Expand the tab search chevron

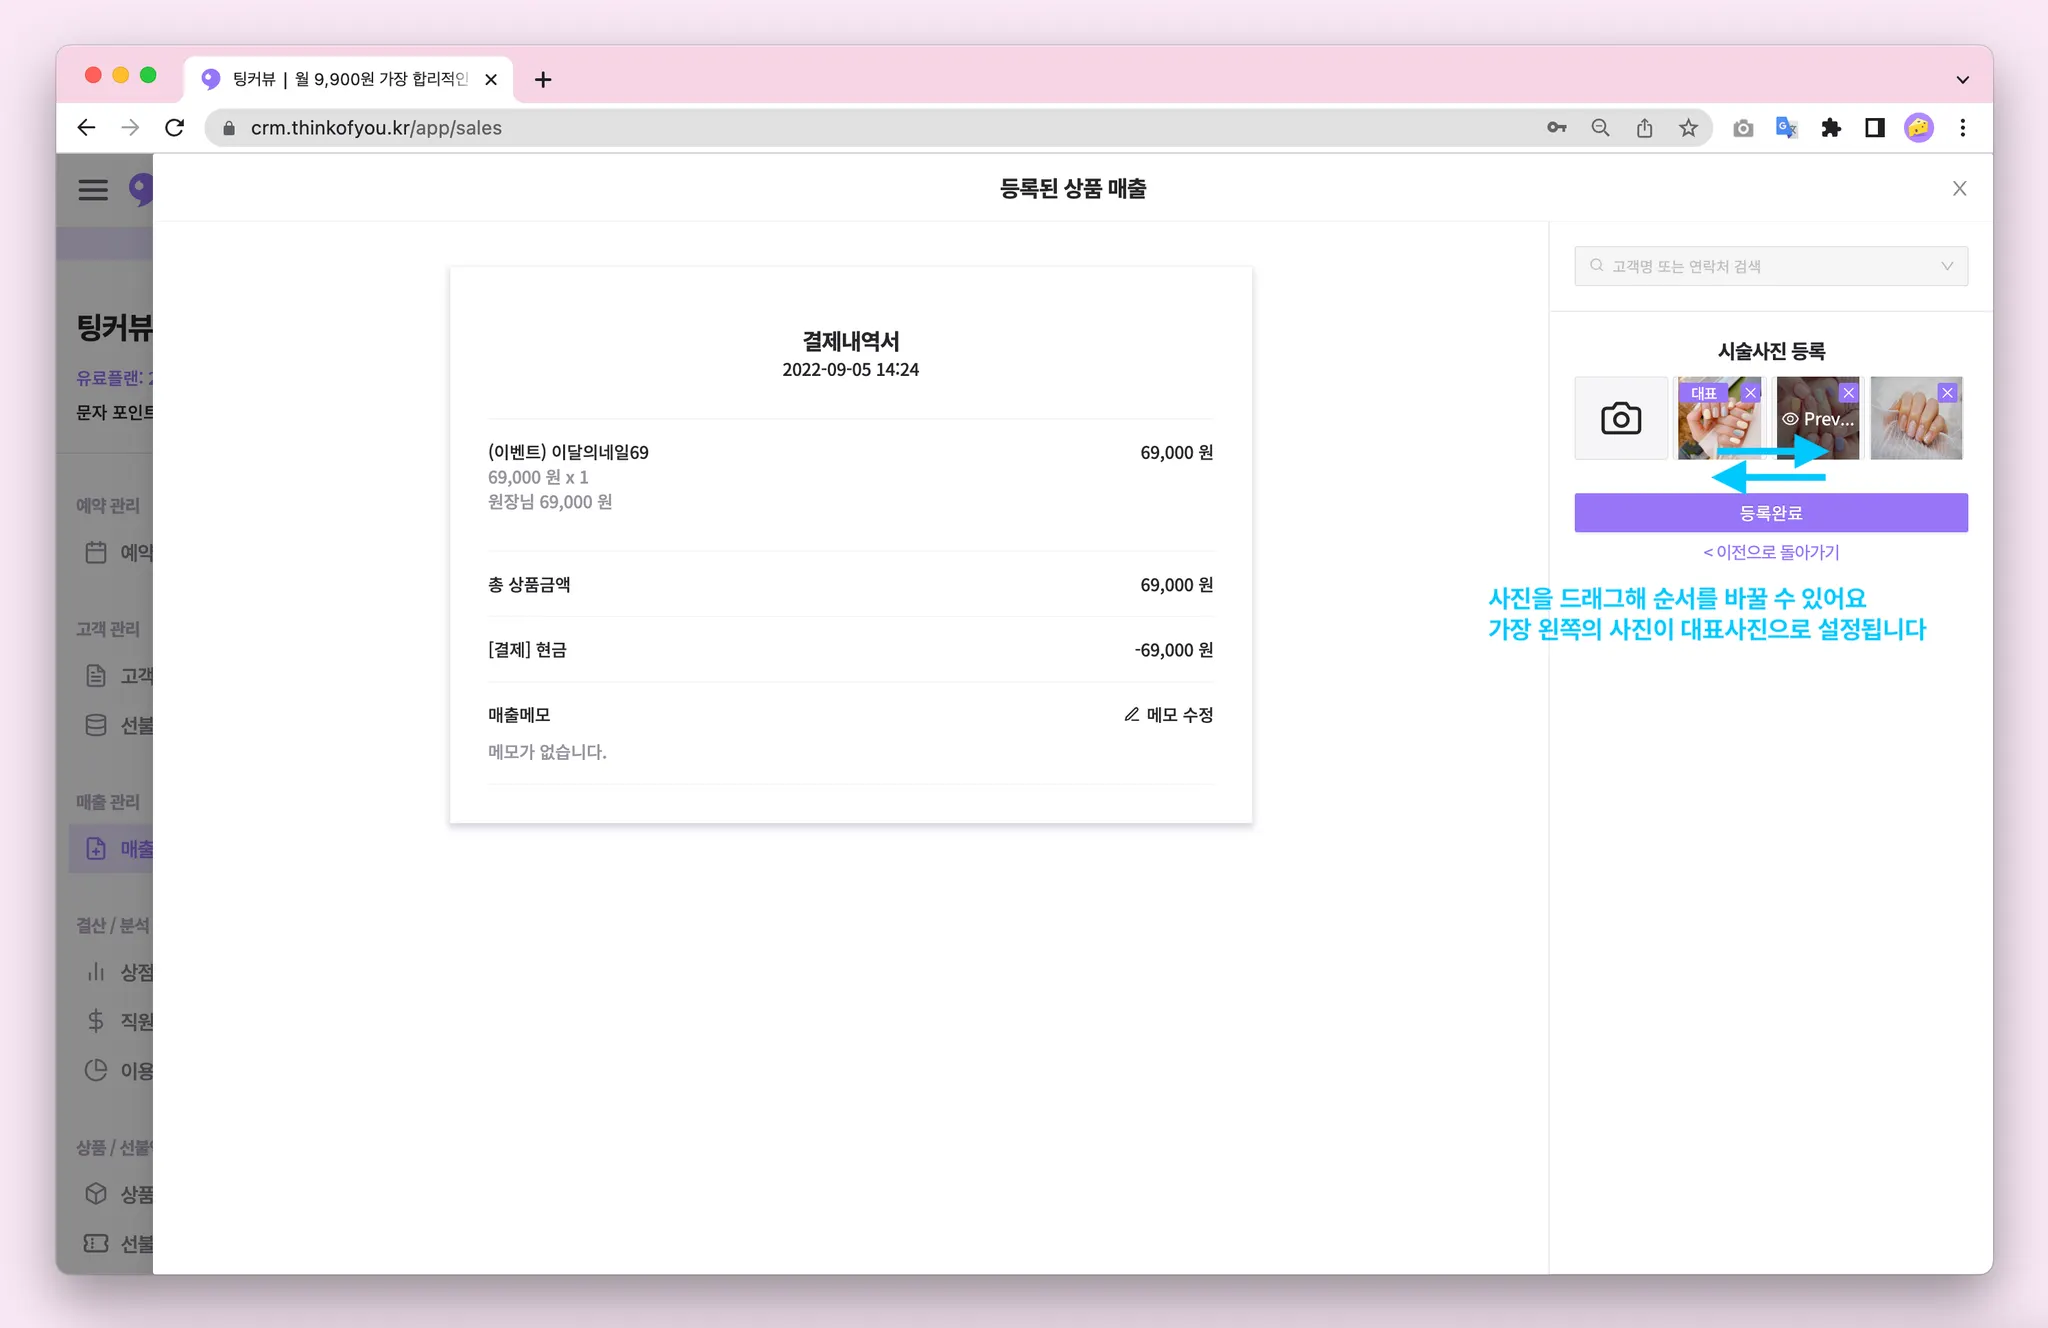tap(1962, 79)
